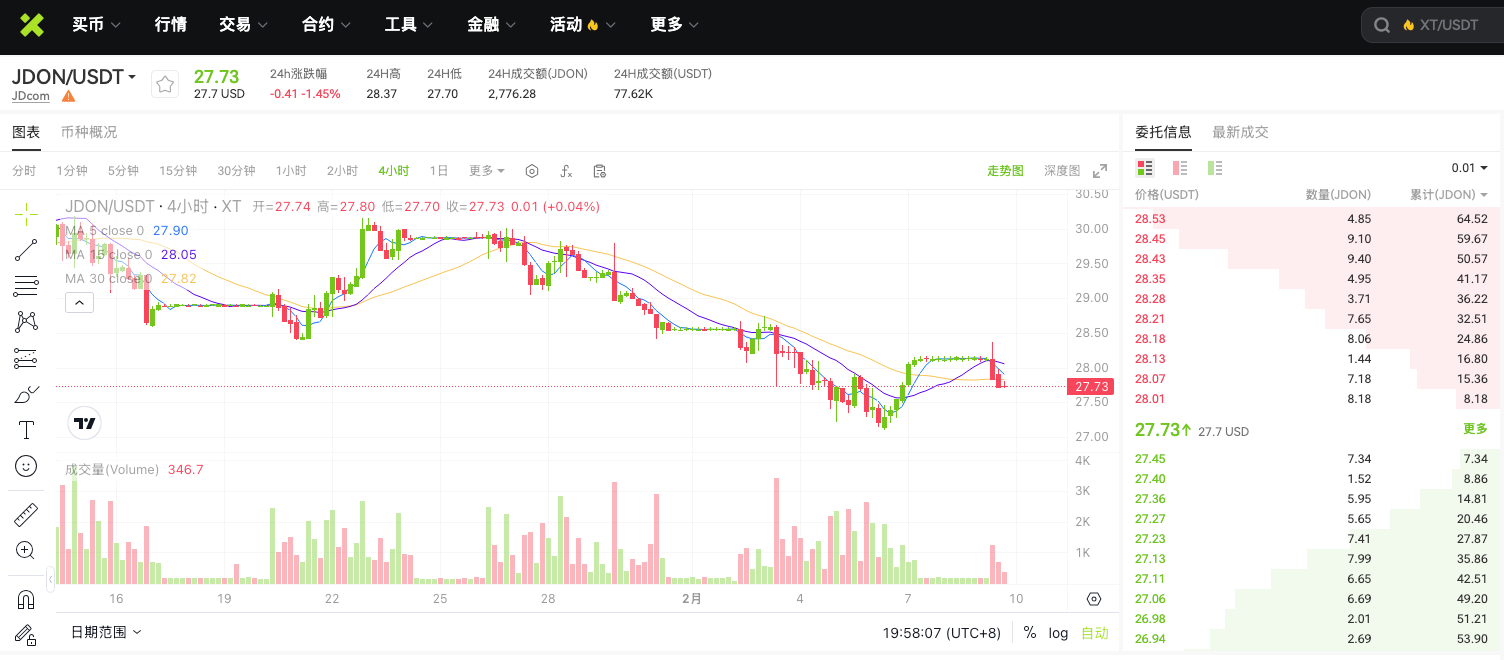This screenshot has width=1504, height=660.
Task: Star JDON/USDT as a favorite
Action: point(165,84)
